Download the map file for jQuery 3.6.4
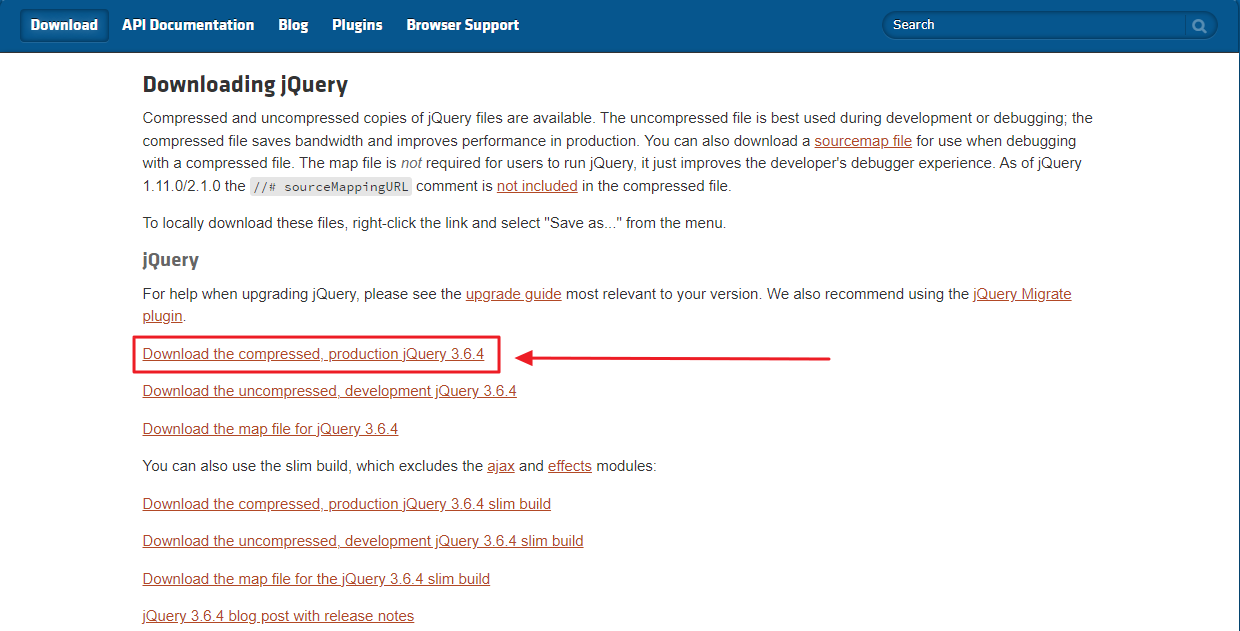 (x=270, y=429)
